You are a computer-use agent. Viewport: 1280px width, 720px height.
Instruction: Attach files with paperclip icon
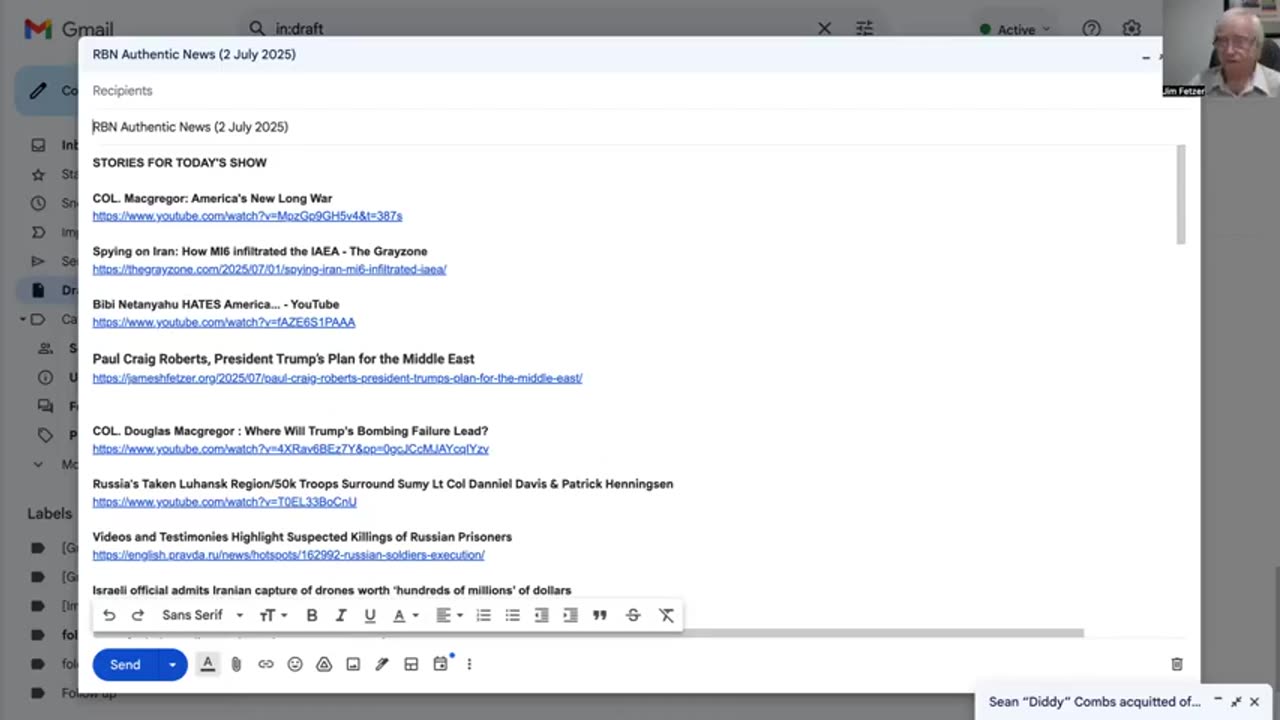tap(236, 664)
